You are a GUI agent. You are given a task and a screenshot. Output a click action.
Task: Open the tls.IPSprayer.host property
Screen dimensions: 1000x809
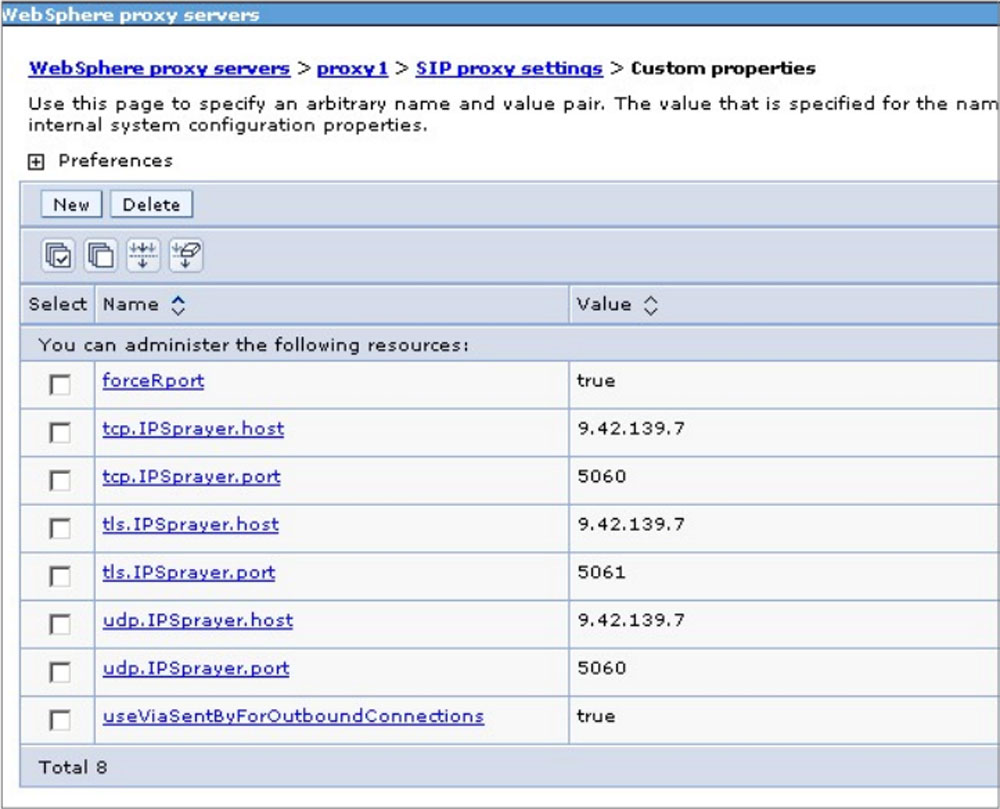coord(191,524)
